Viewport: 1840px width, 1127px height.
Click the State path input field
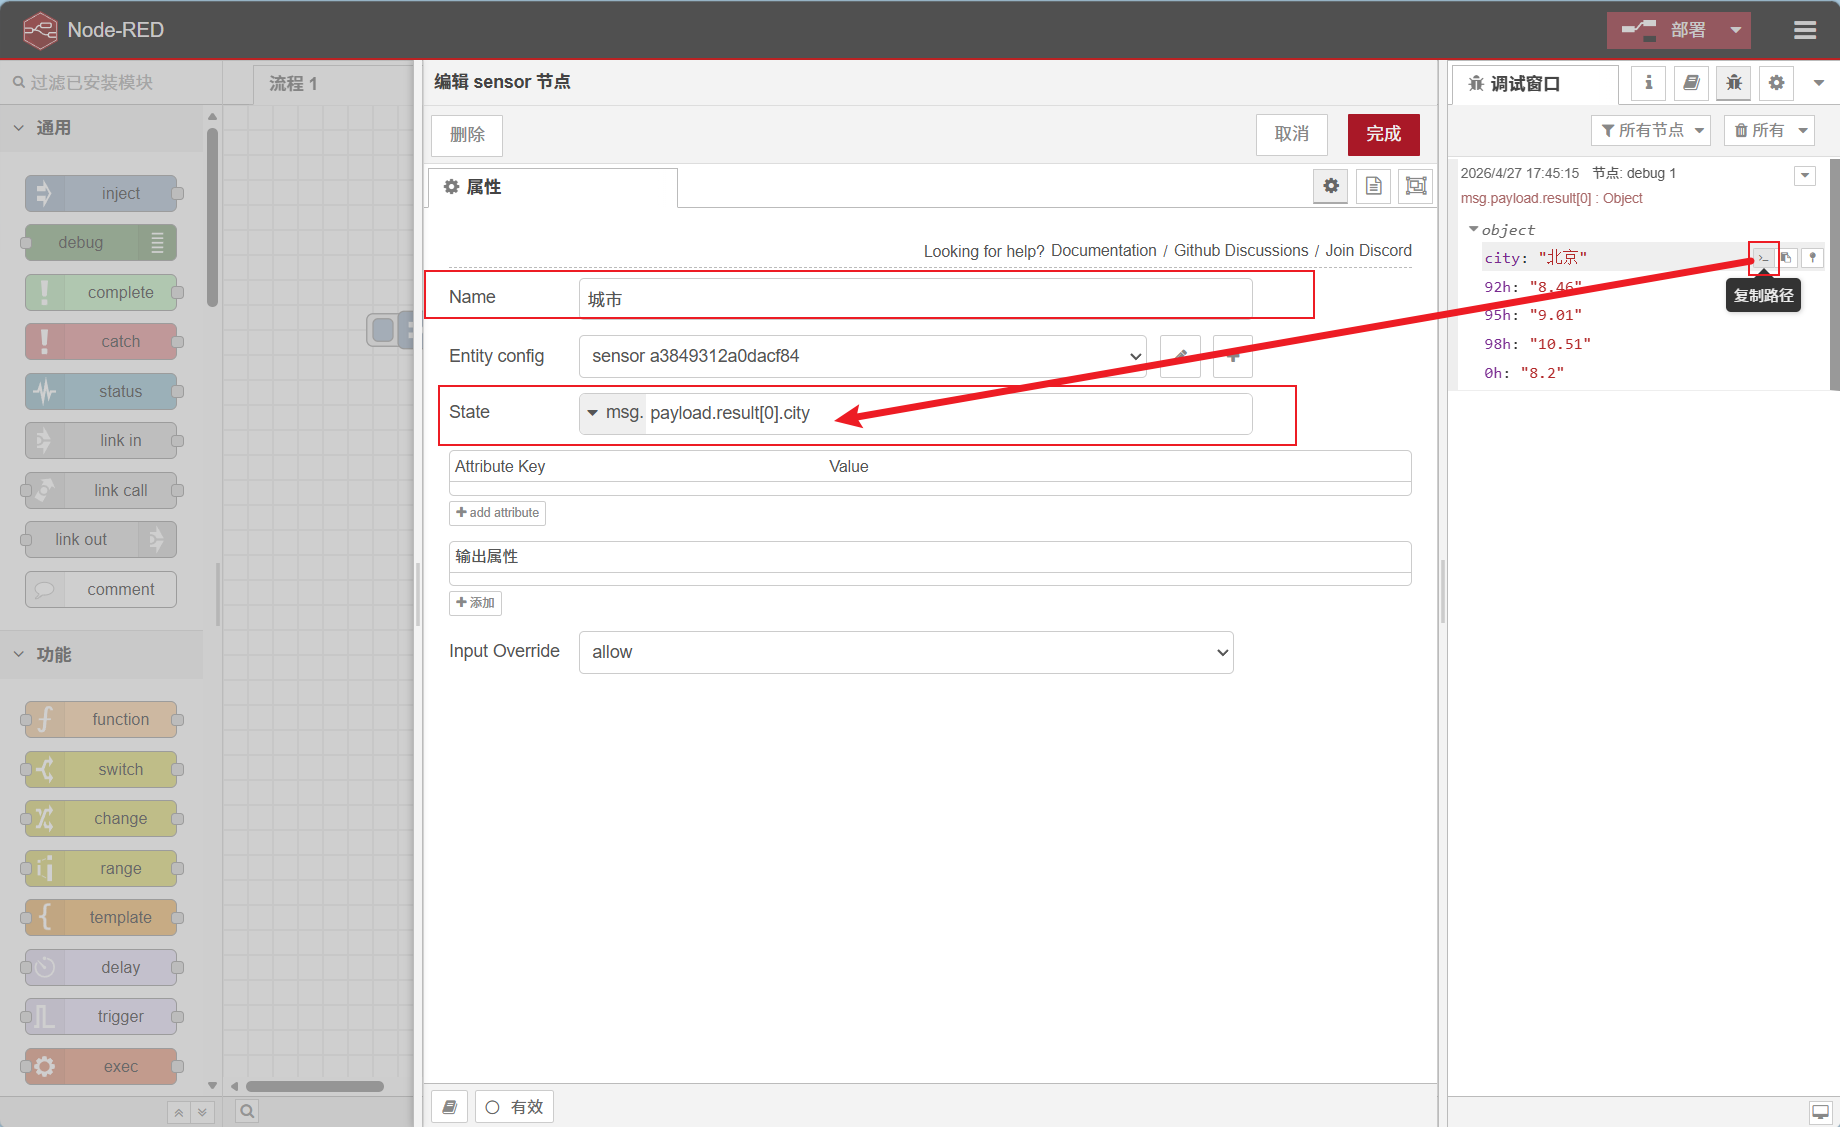click(x=948, y=413)
